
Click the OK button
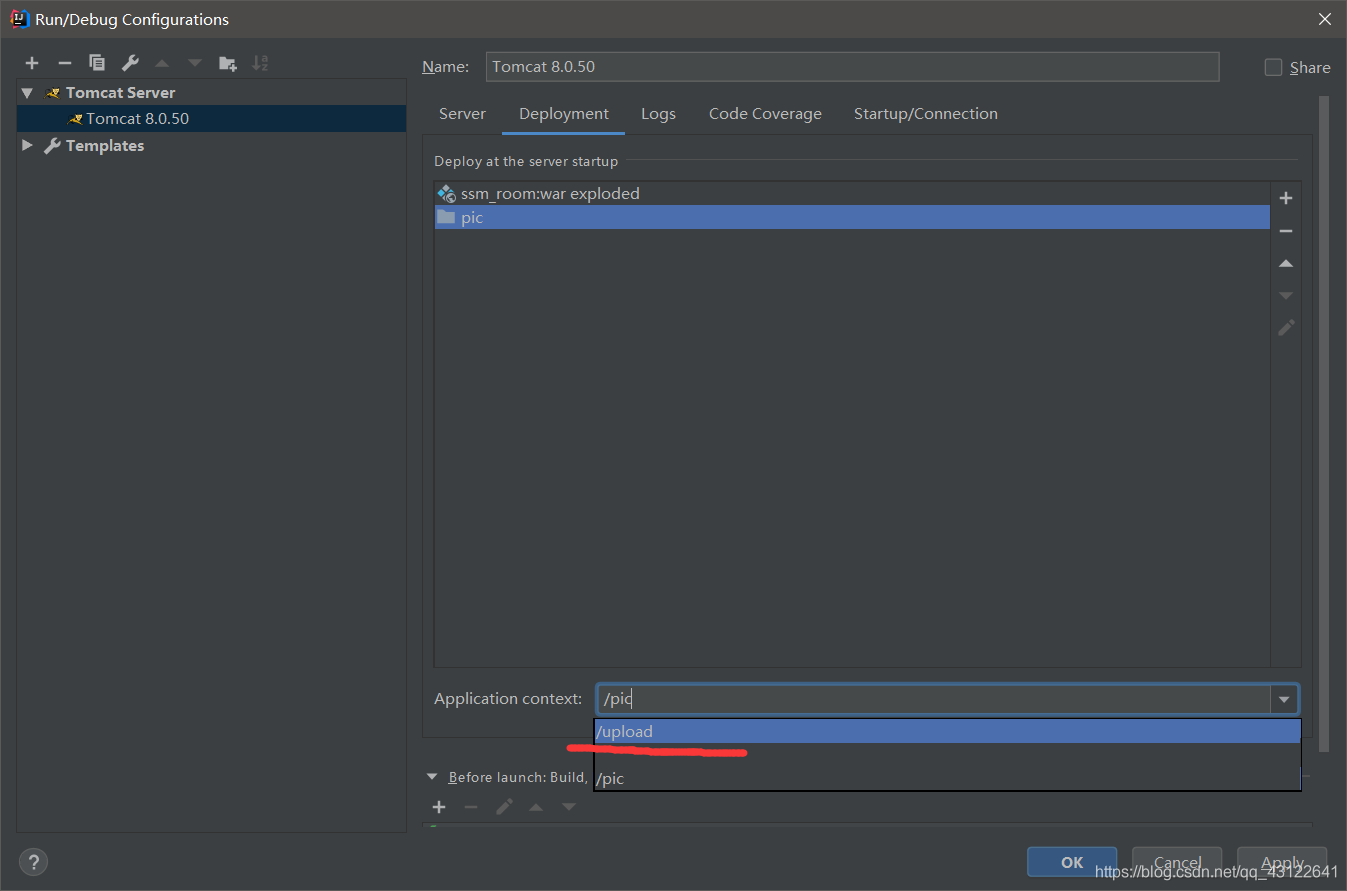click(1072, 862)
